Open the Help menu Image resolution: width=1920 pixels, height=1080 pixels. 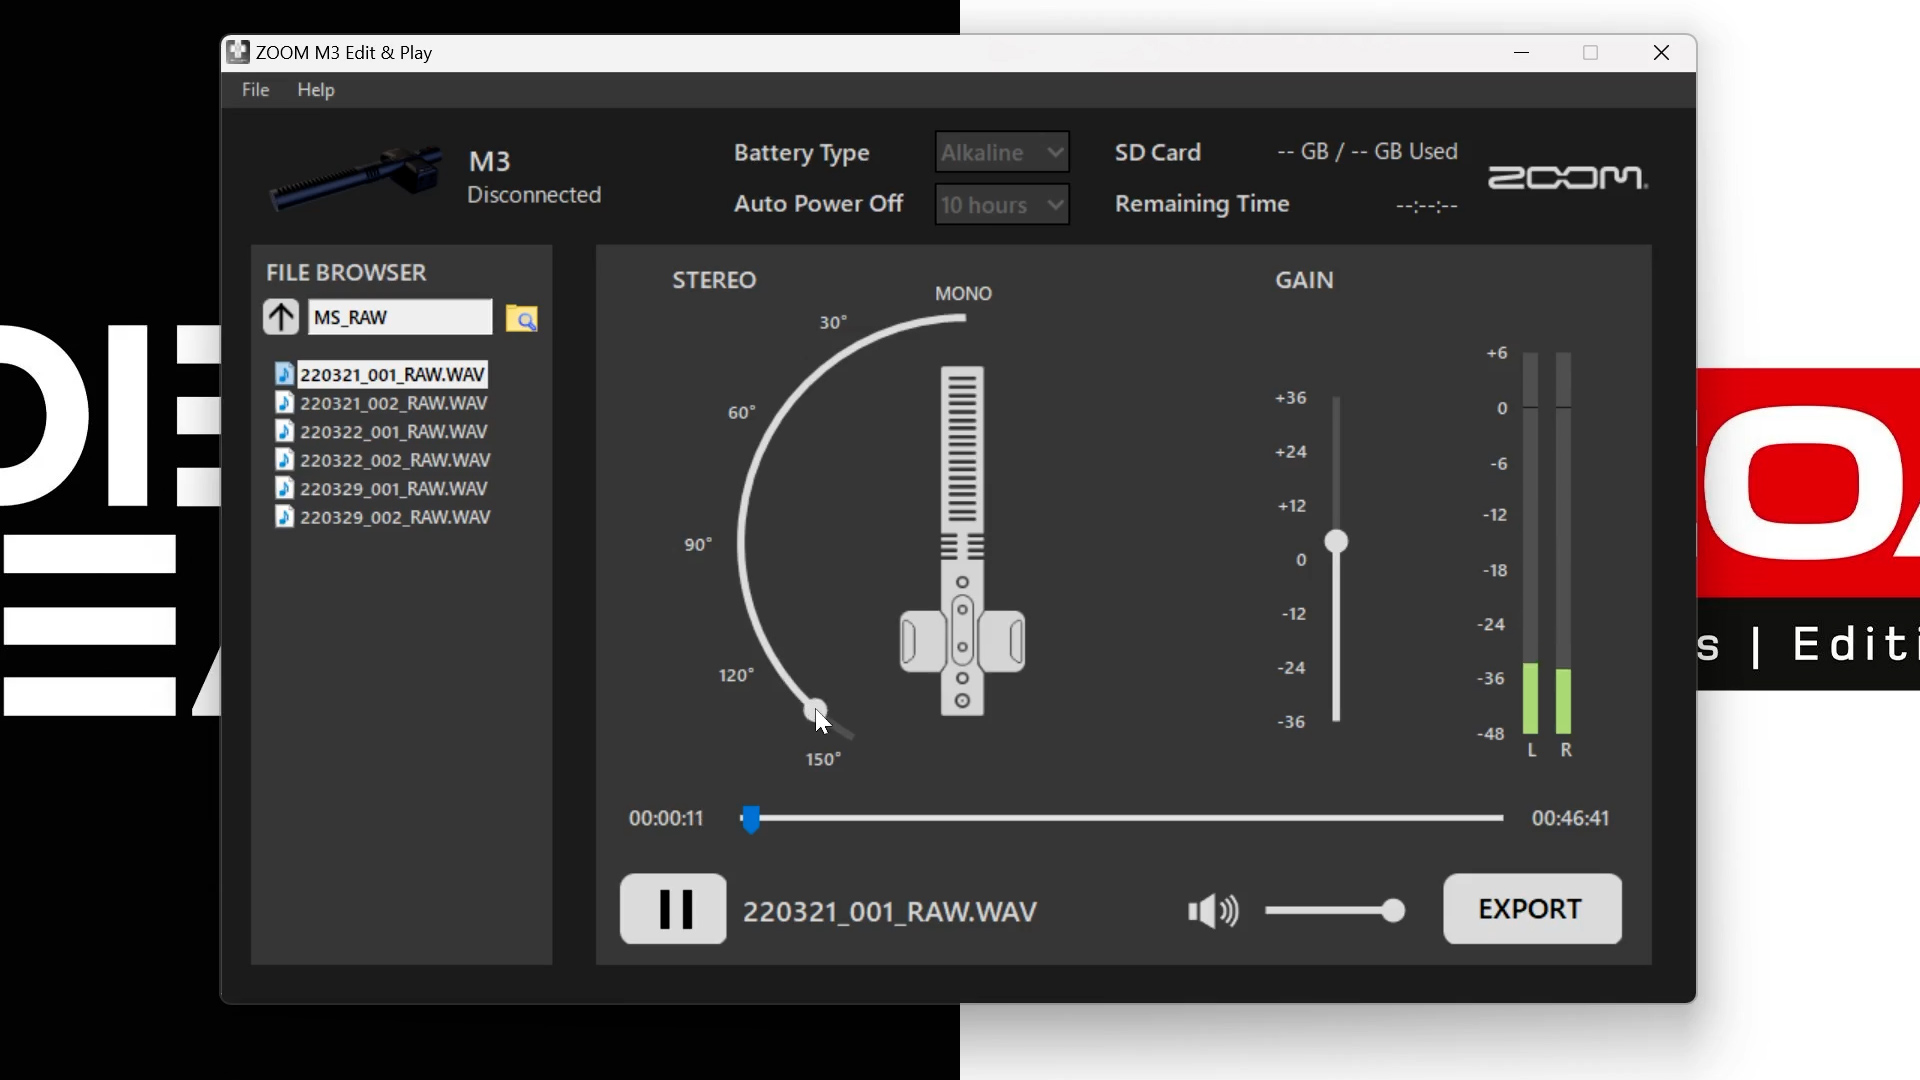click(315, 90)
